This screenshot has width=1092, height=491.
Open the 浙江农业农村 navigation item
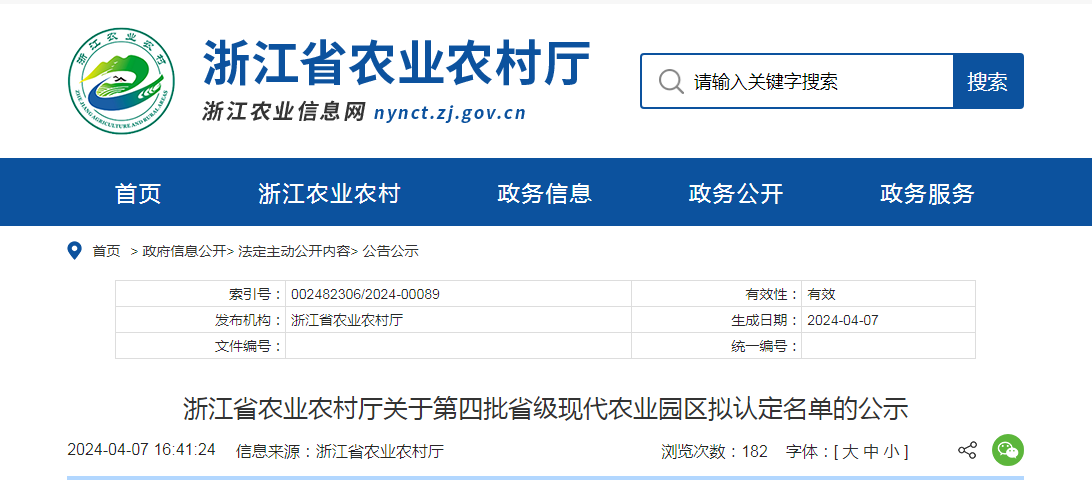[x=329, y=193]
